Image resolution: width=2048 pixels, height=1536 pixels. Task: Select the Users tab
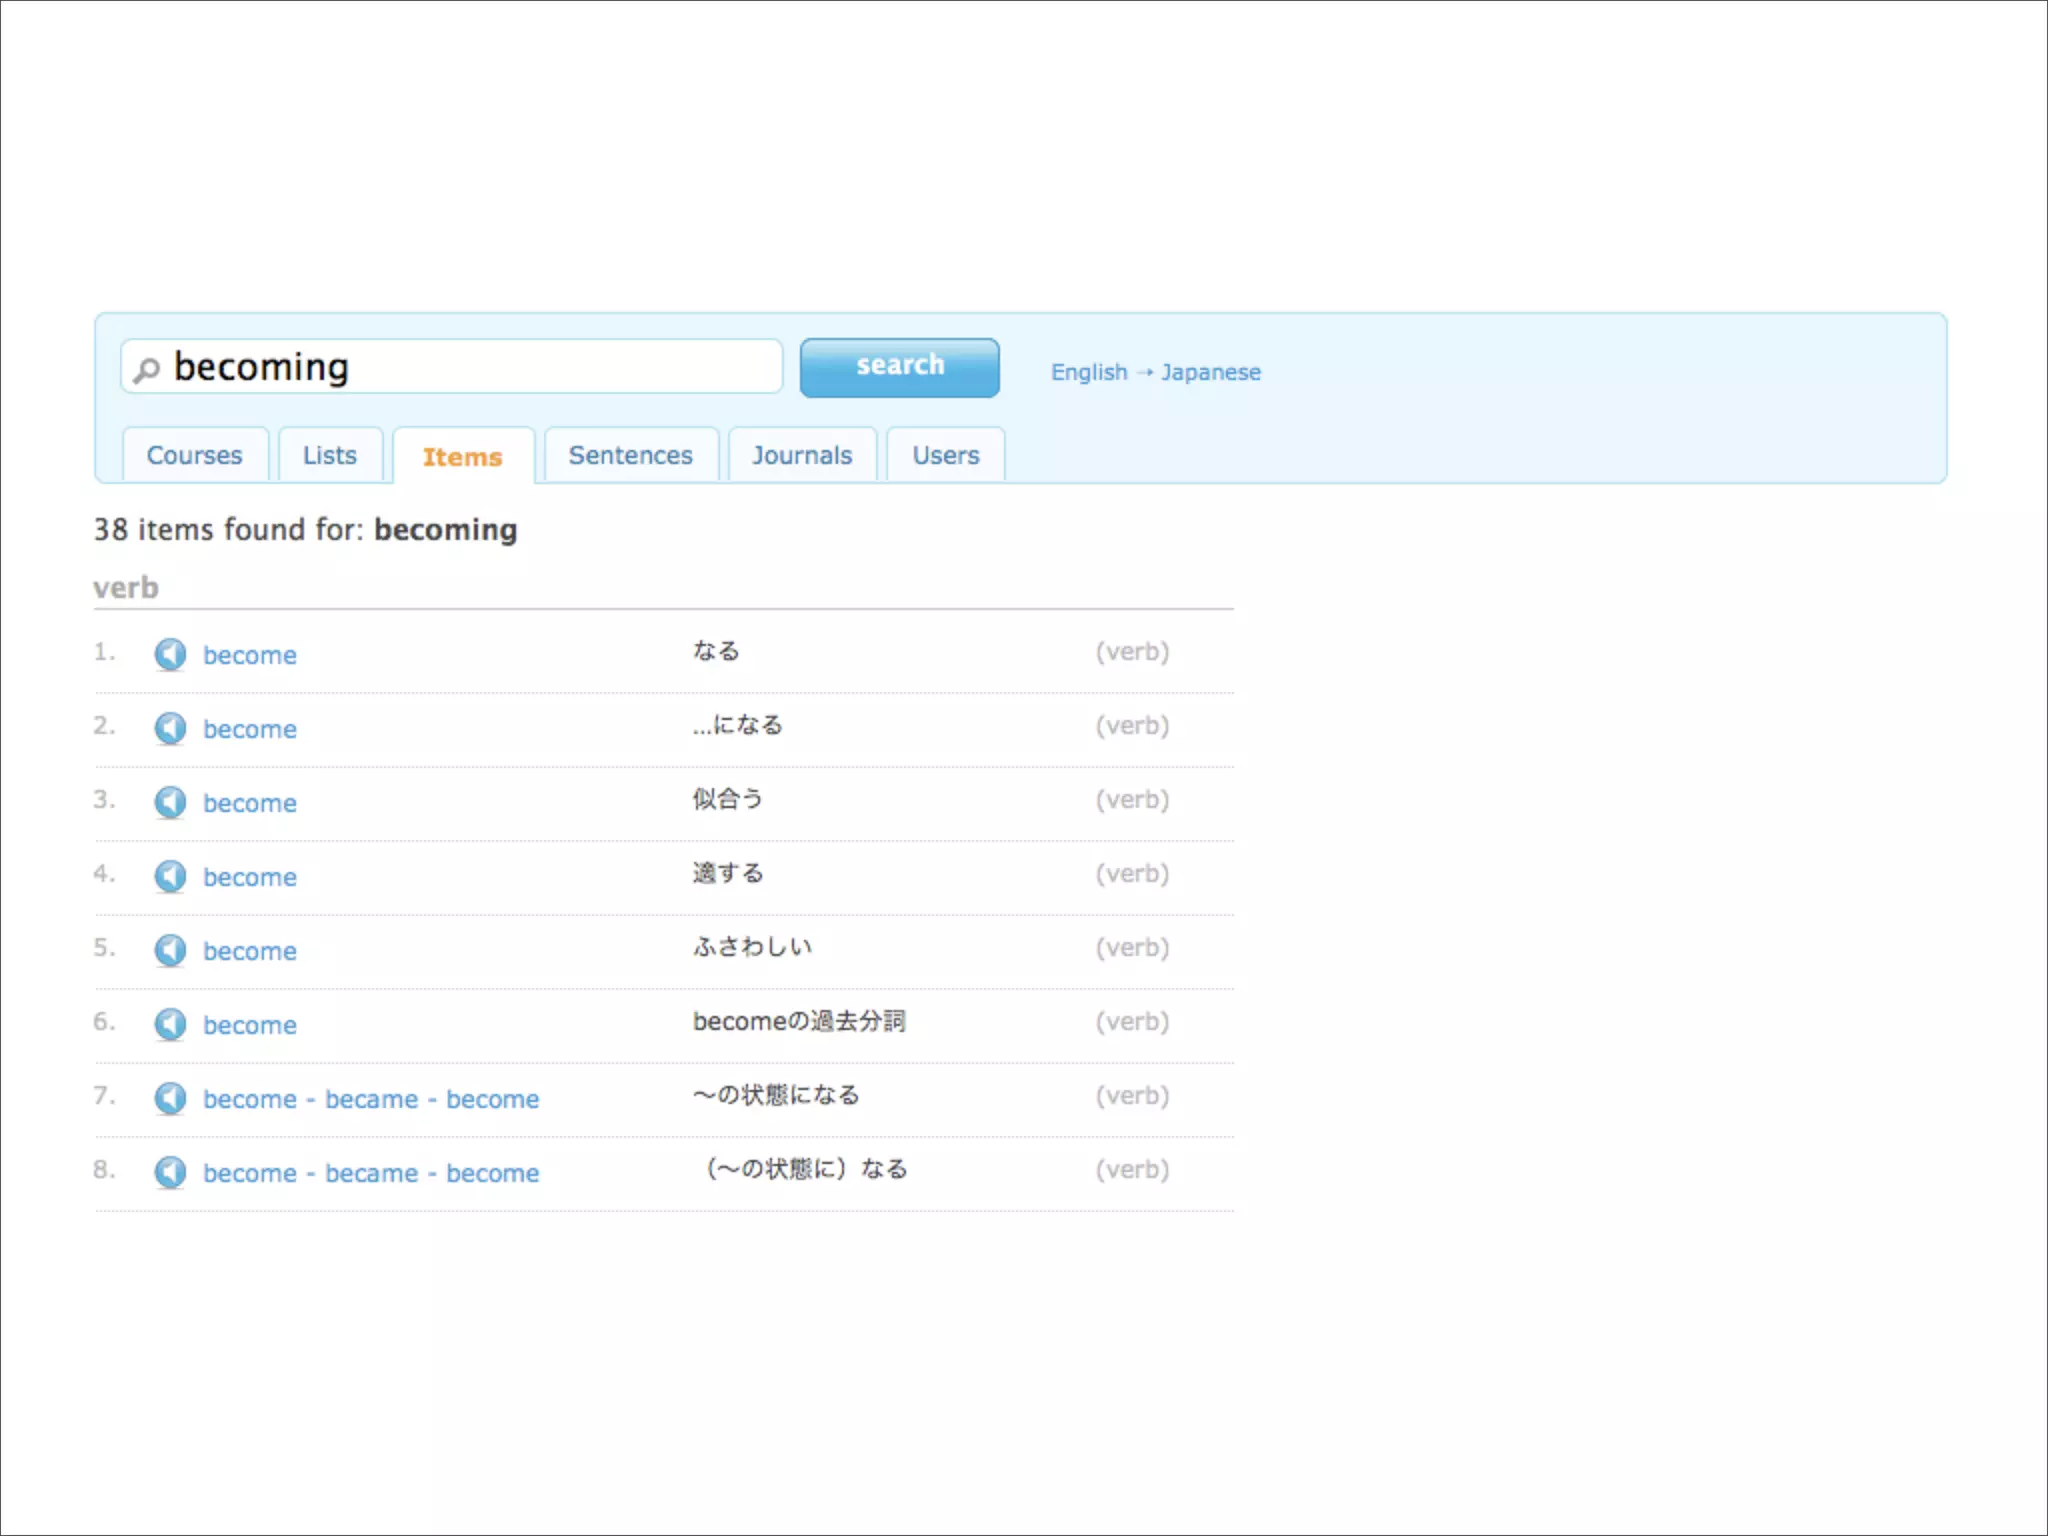(945, 456)
